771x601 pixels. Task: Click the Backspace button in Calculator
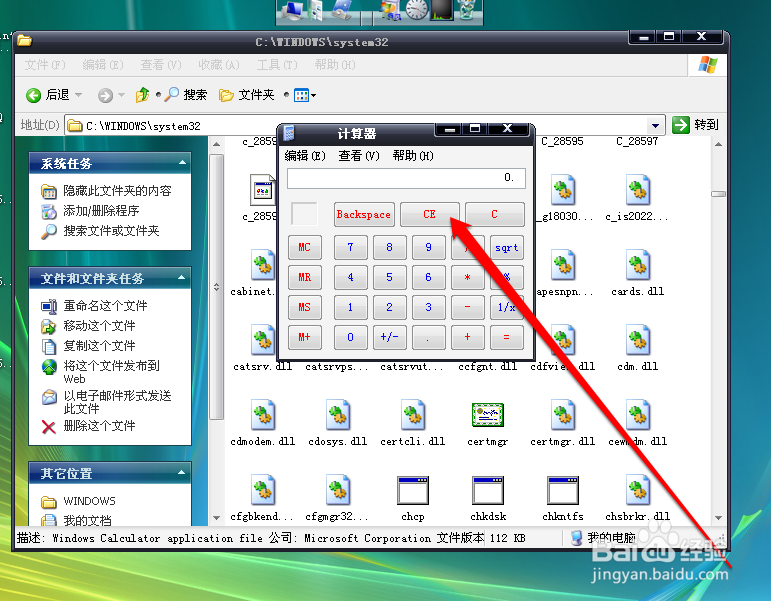click(364, 214)
